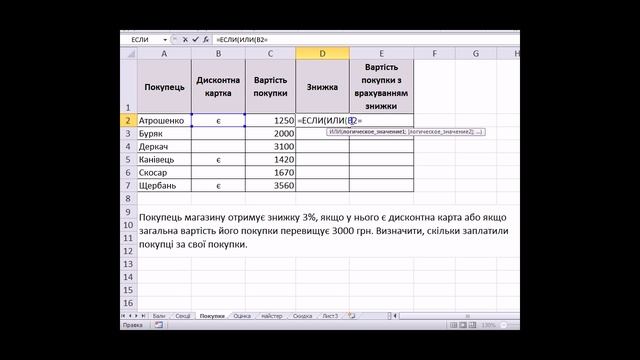Image resolution: width=640 pixels, height=360 pixels.
Task: Click the 1250 value cell
Action: [270, 120]
